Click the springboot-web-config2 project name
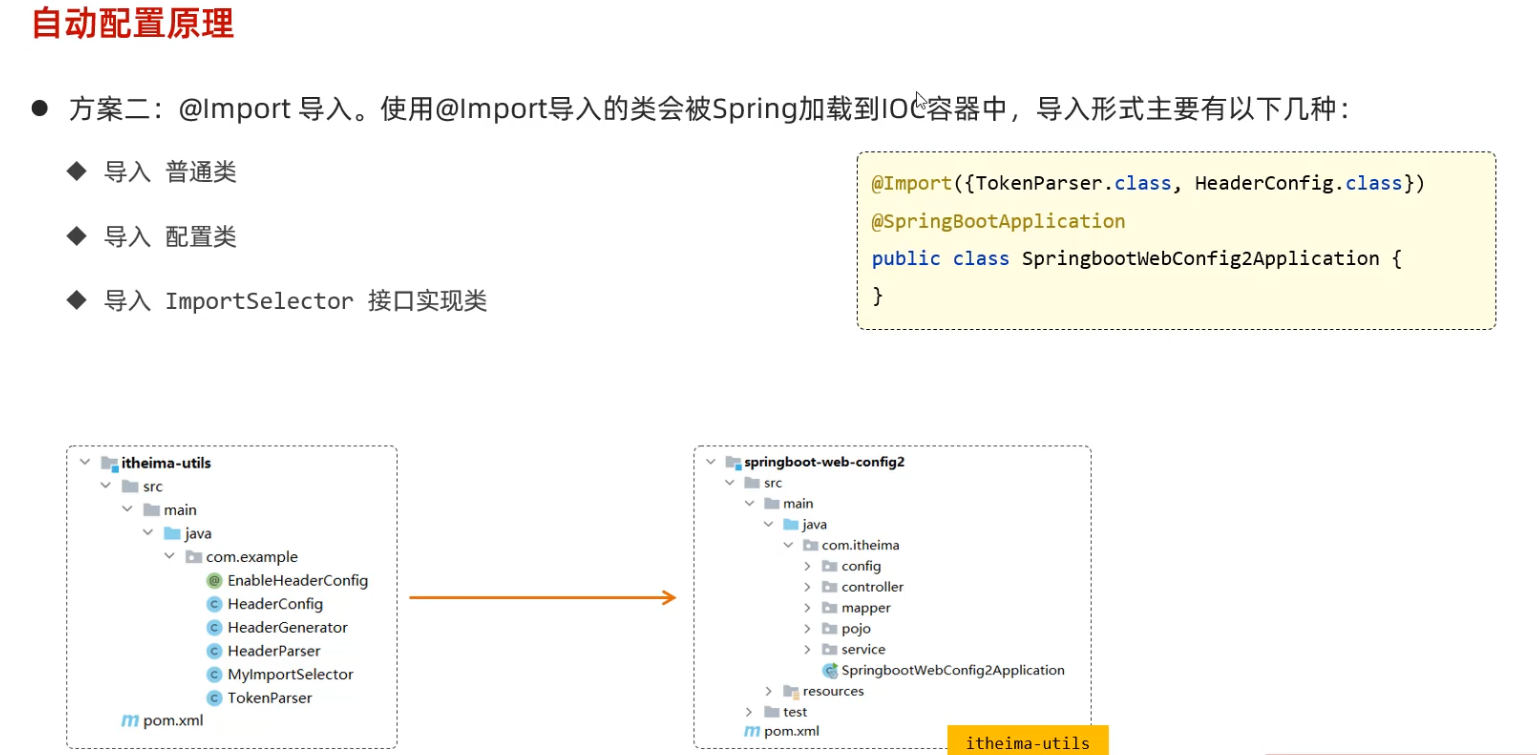 [x=825, y=462]
